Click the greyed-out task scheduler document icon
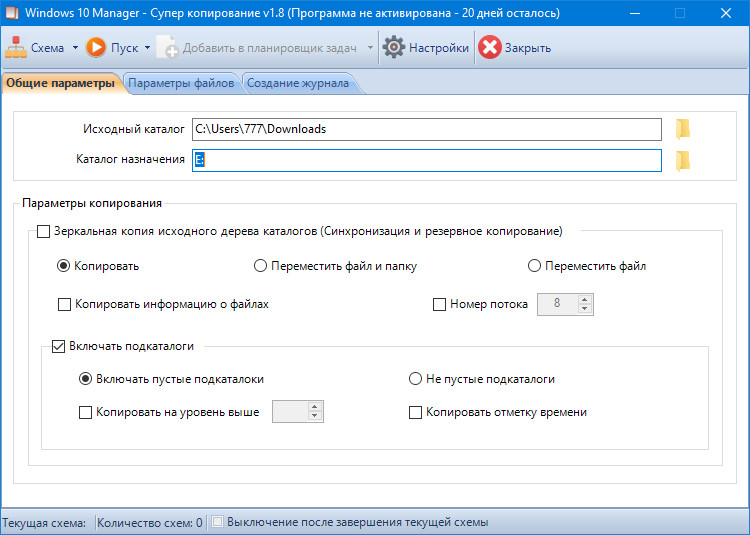 tap(167, 47)
